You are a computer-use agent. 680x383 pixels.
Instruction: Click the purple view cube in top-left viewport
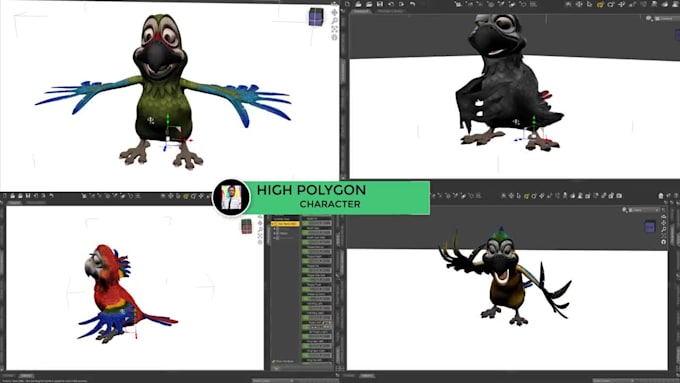point(316,17)
